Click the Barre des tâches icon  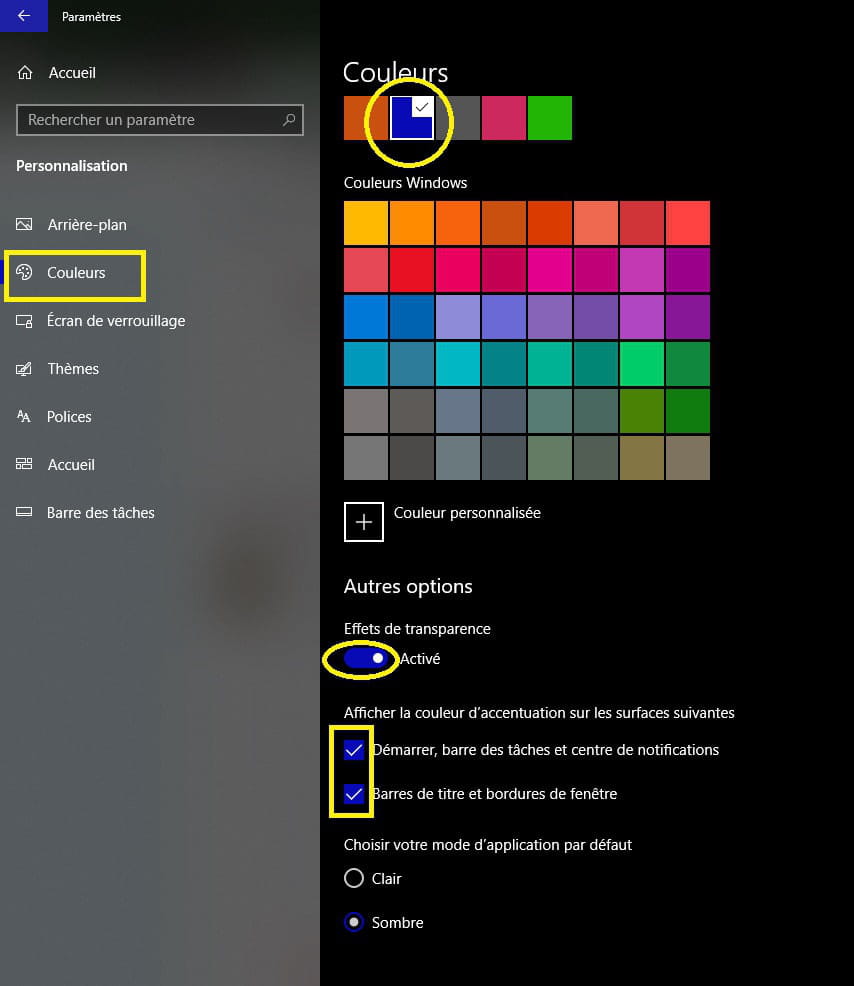(24, 512)
